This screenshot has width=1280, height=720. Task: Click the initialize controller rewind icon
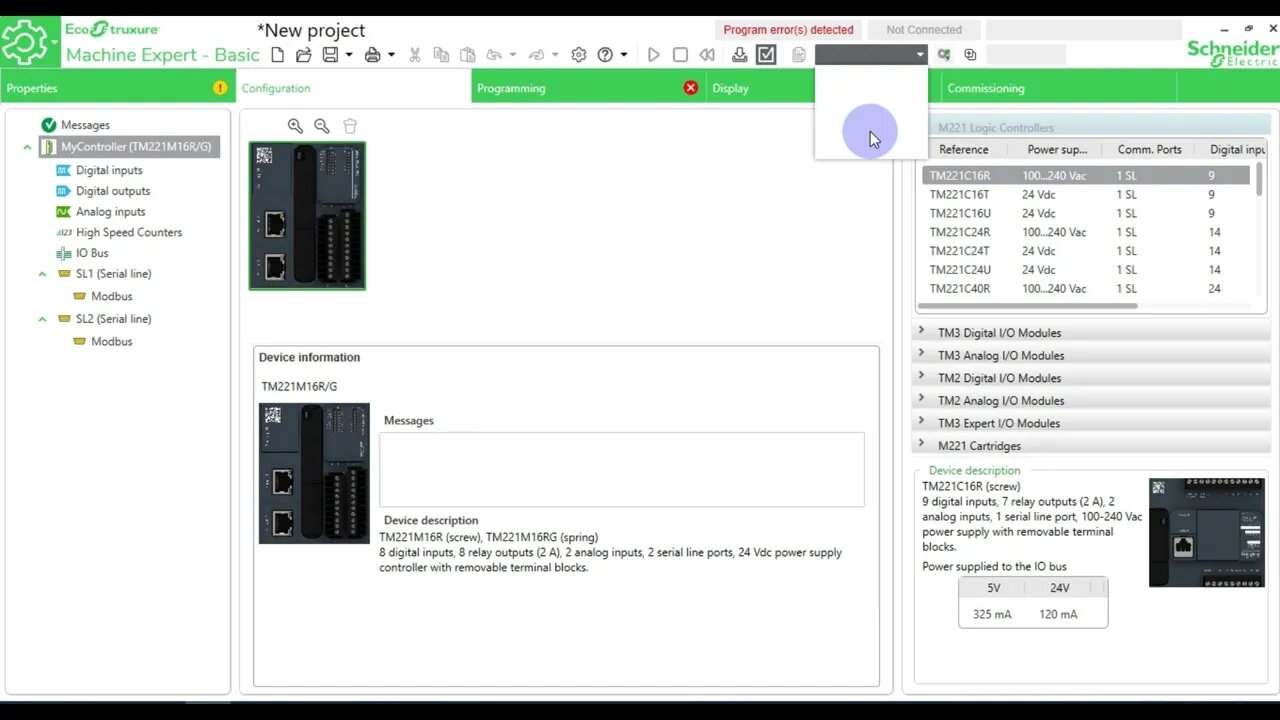[707, 55]
